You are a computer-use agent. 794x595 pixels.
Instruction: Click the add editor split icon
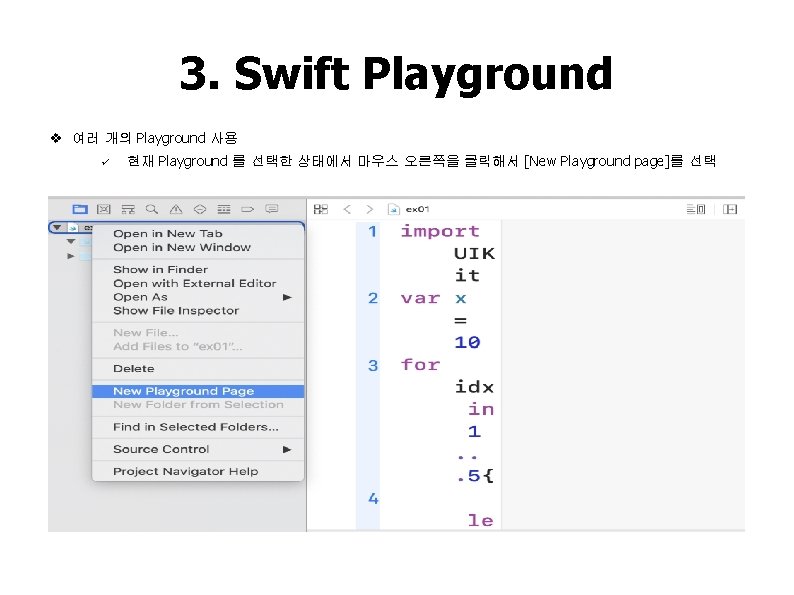730,209
